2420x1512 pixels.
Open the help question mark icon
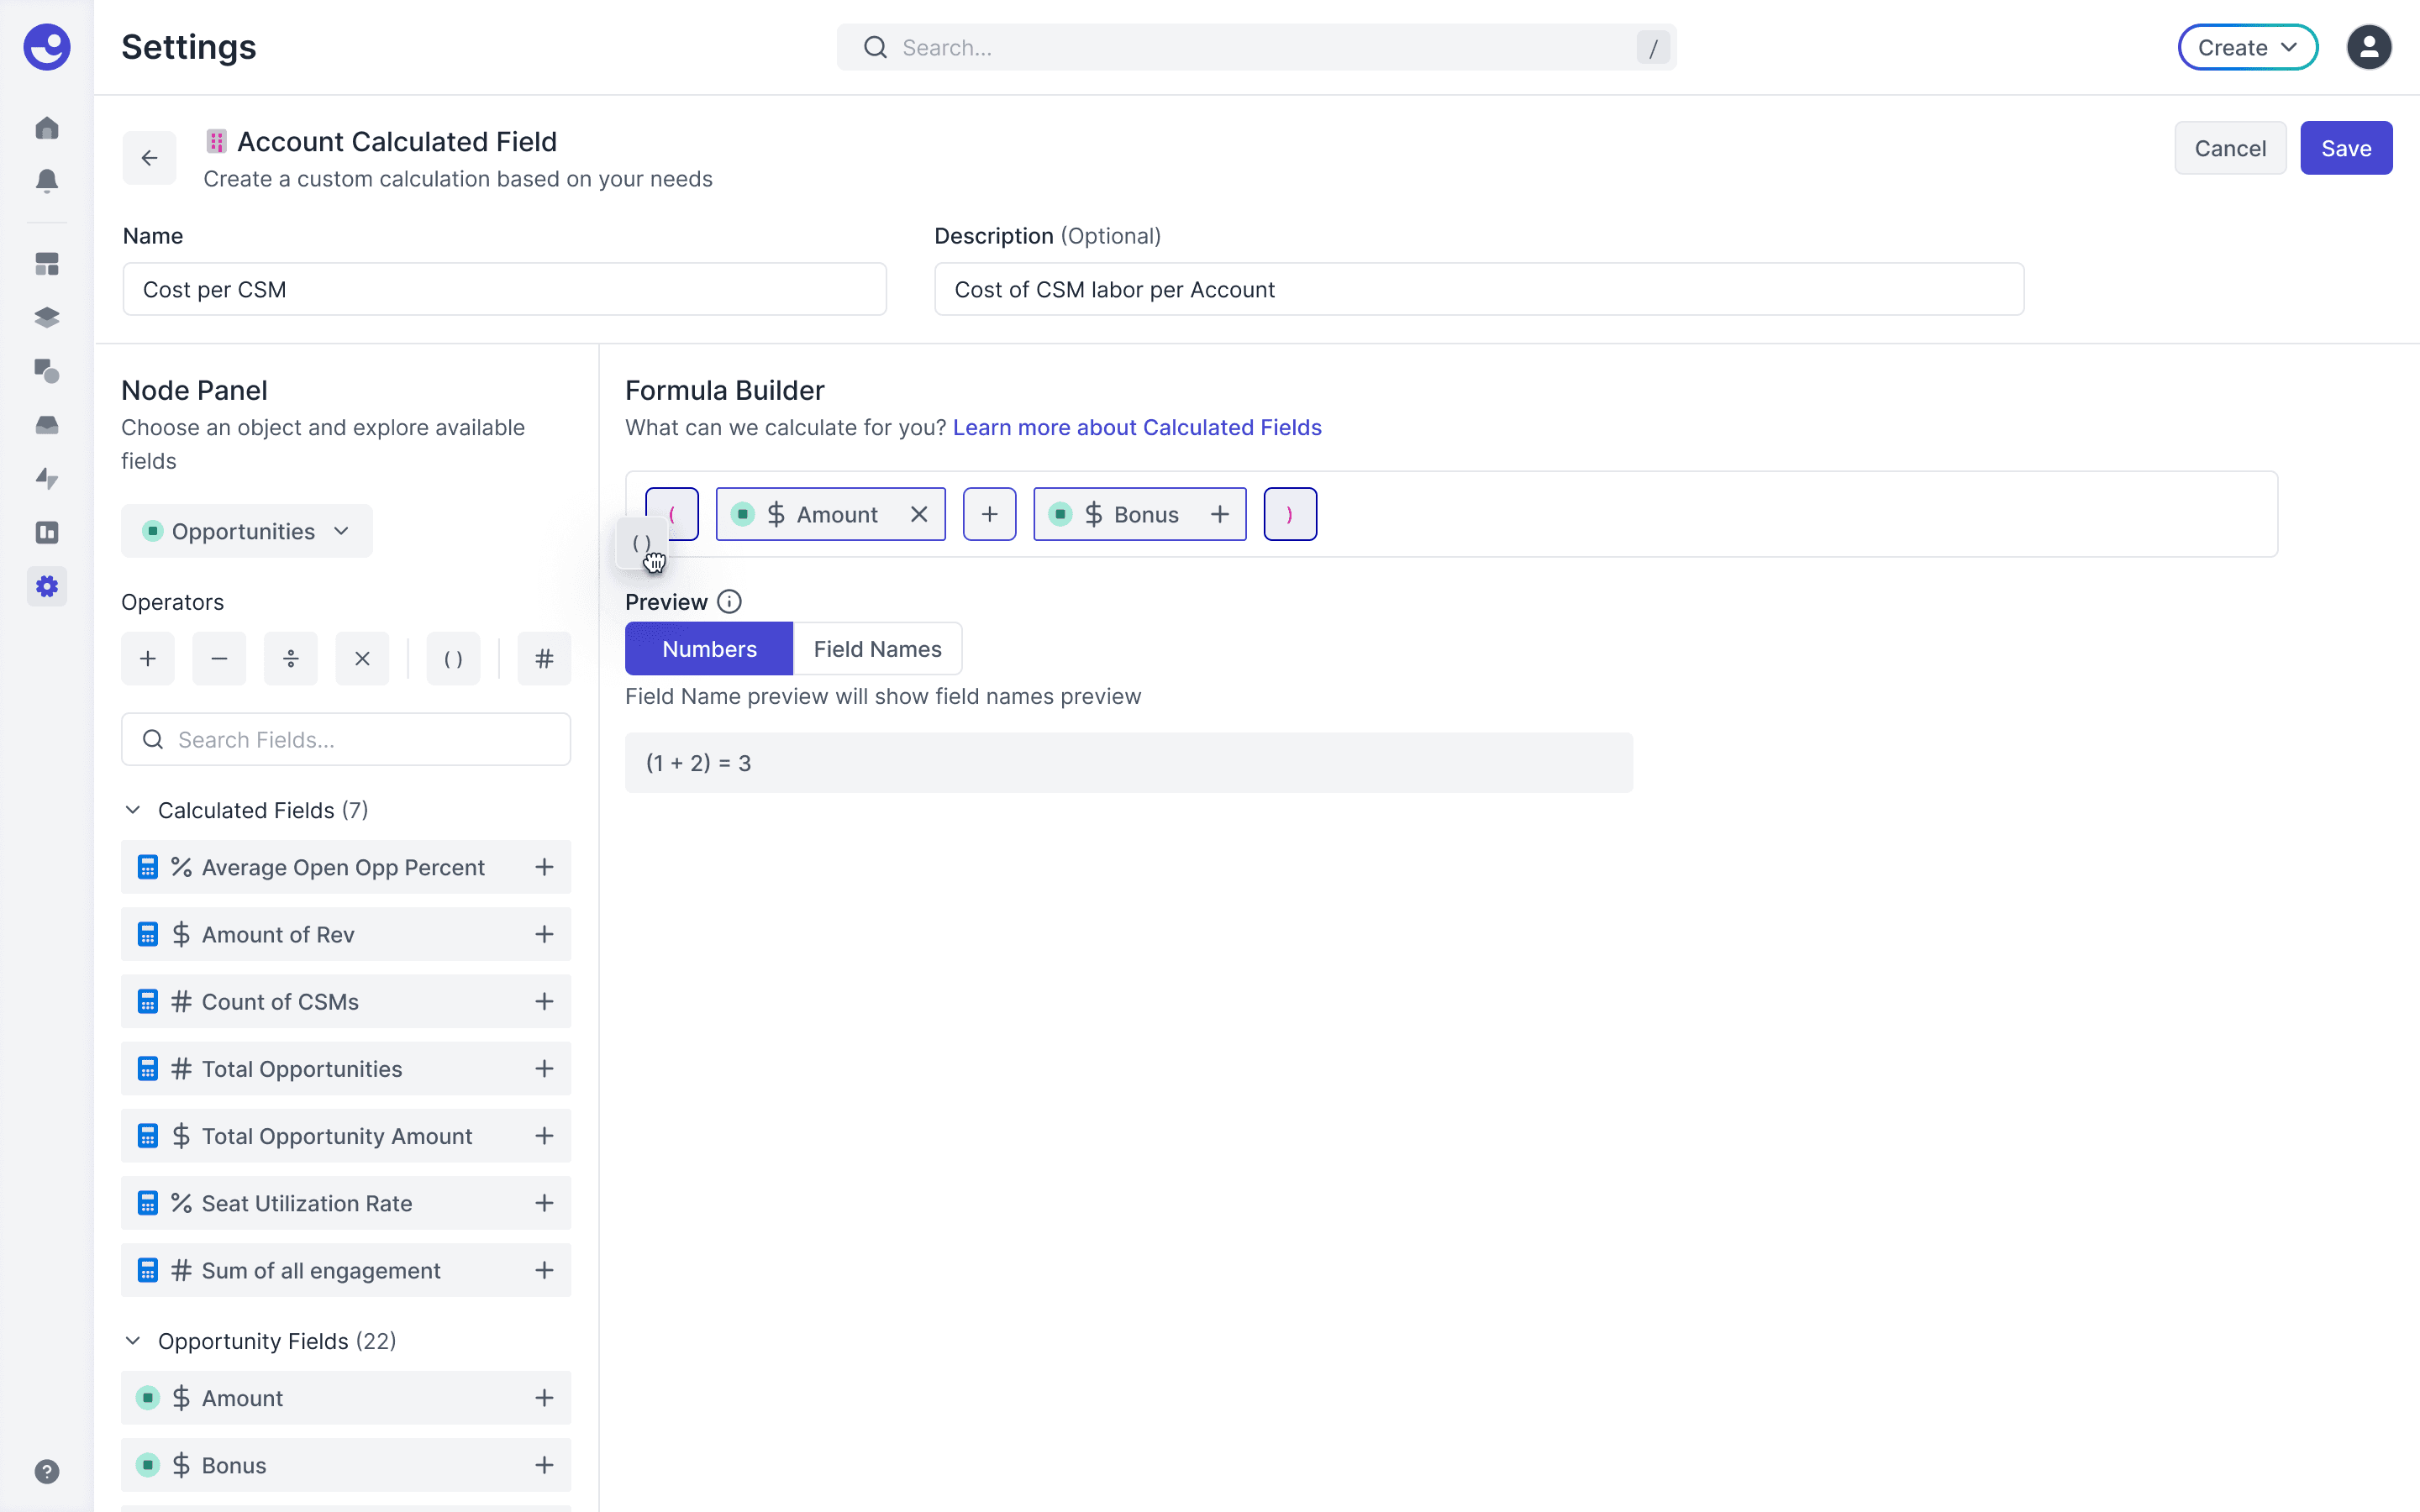point(47,1471)
